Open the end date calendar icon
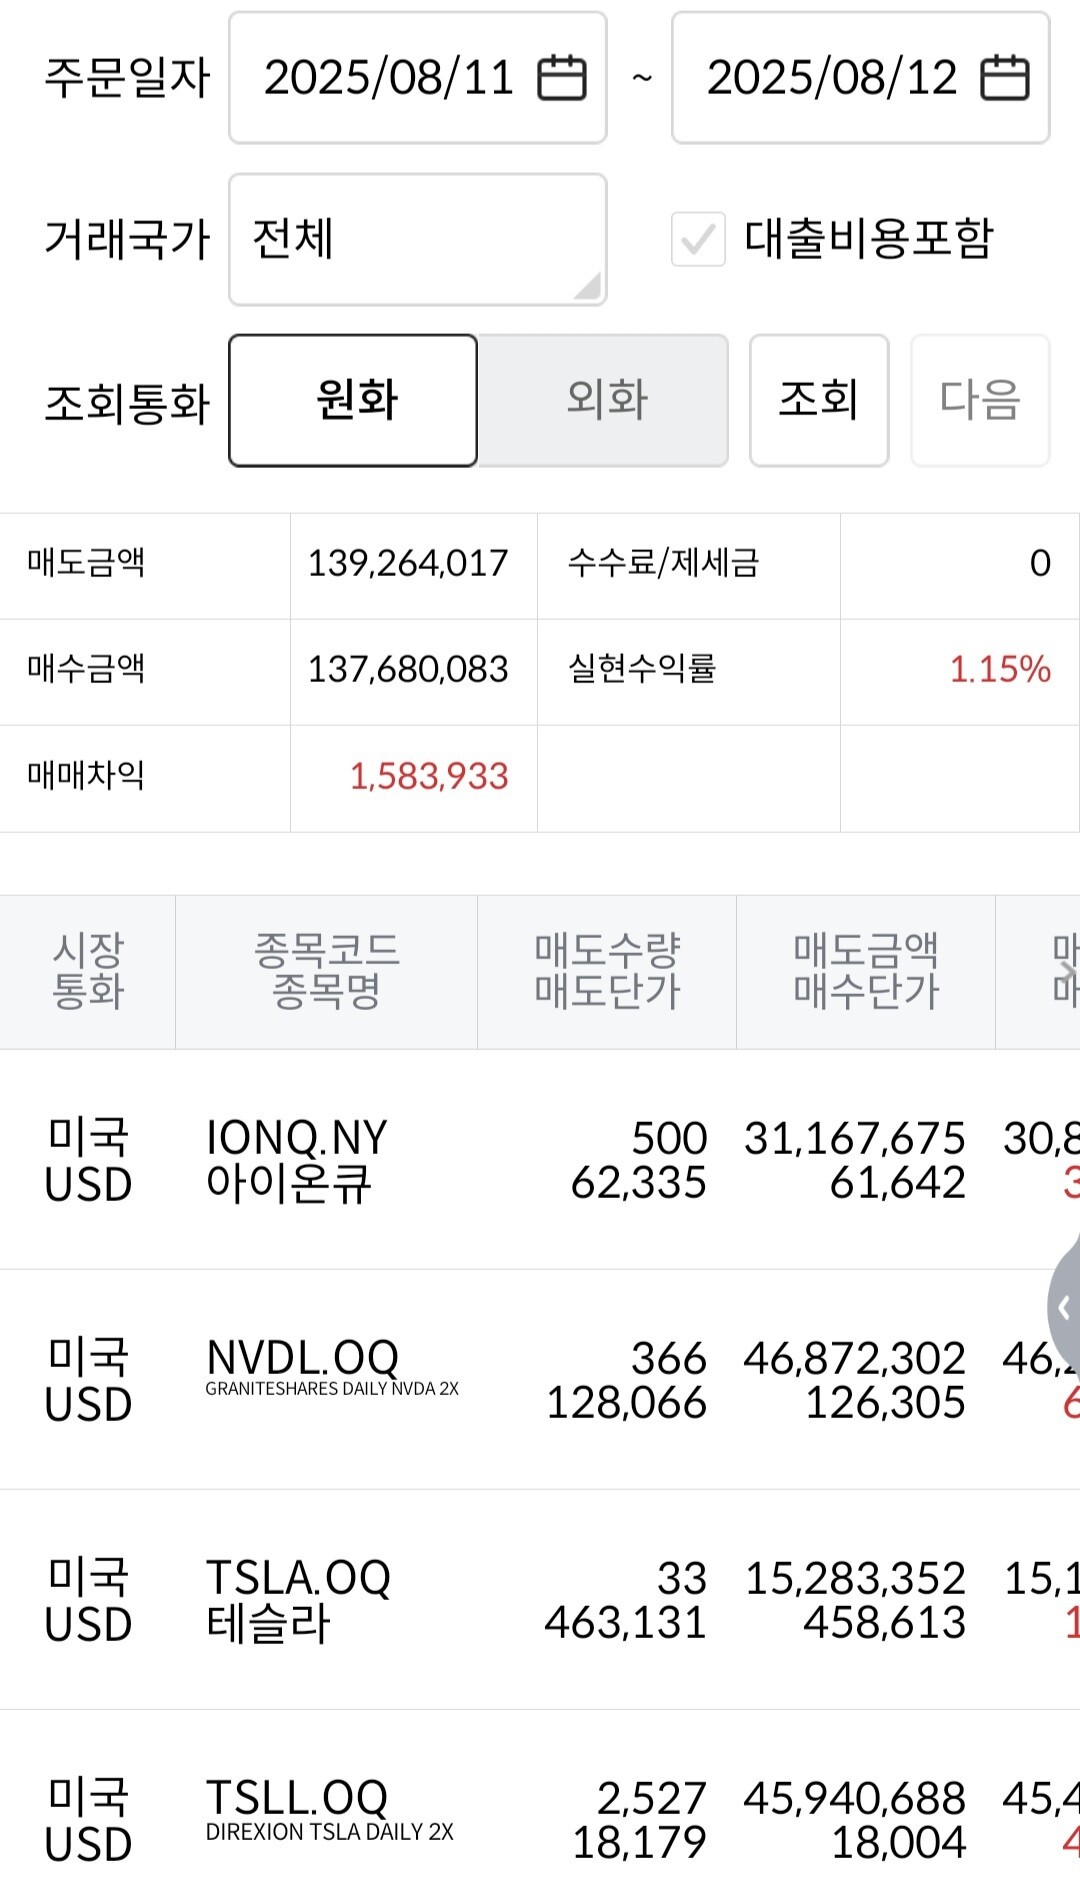The image size is (1080, 1892). (1004, 78)
